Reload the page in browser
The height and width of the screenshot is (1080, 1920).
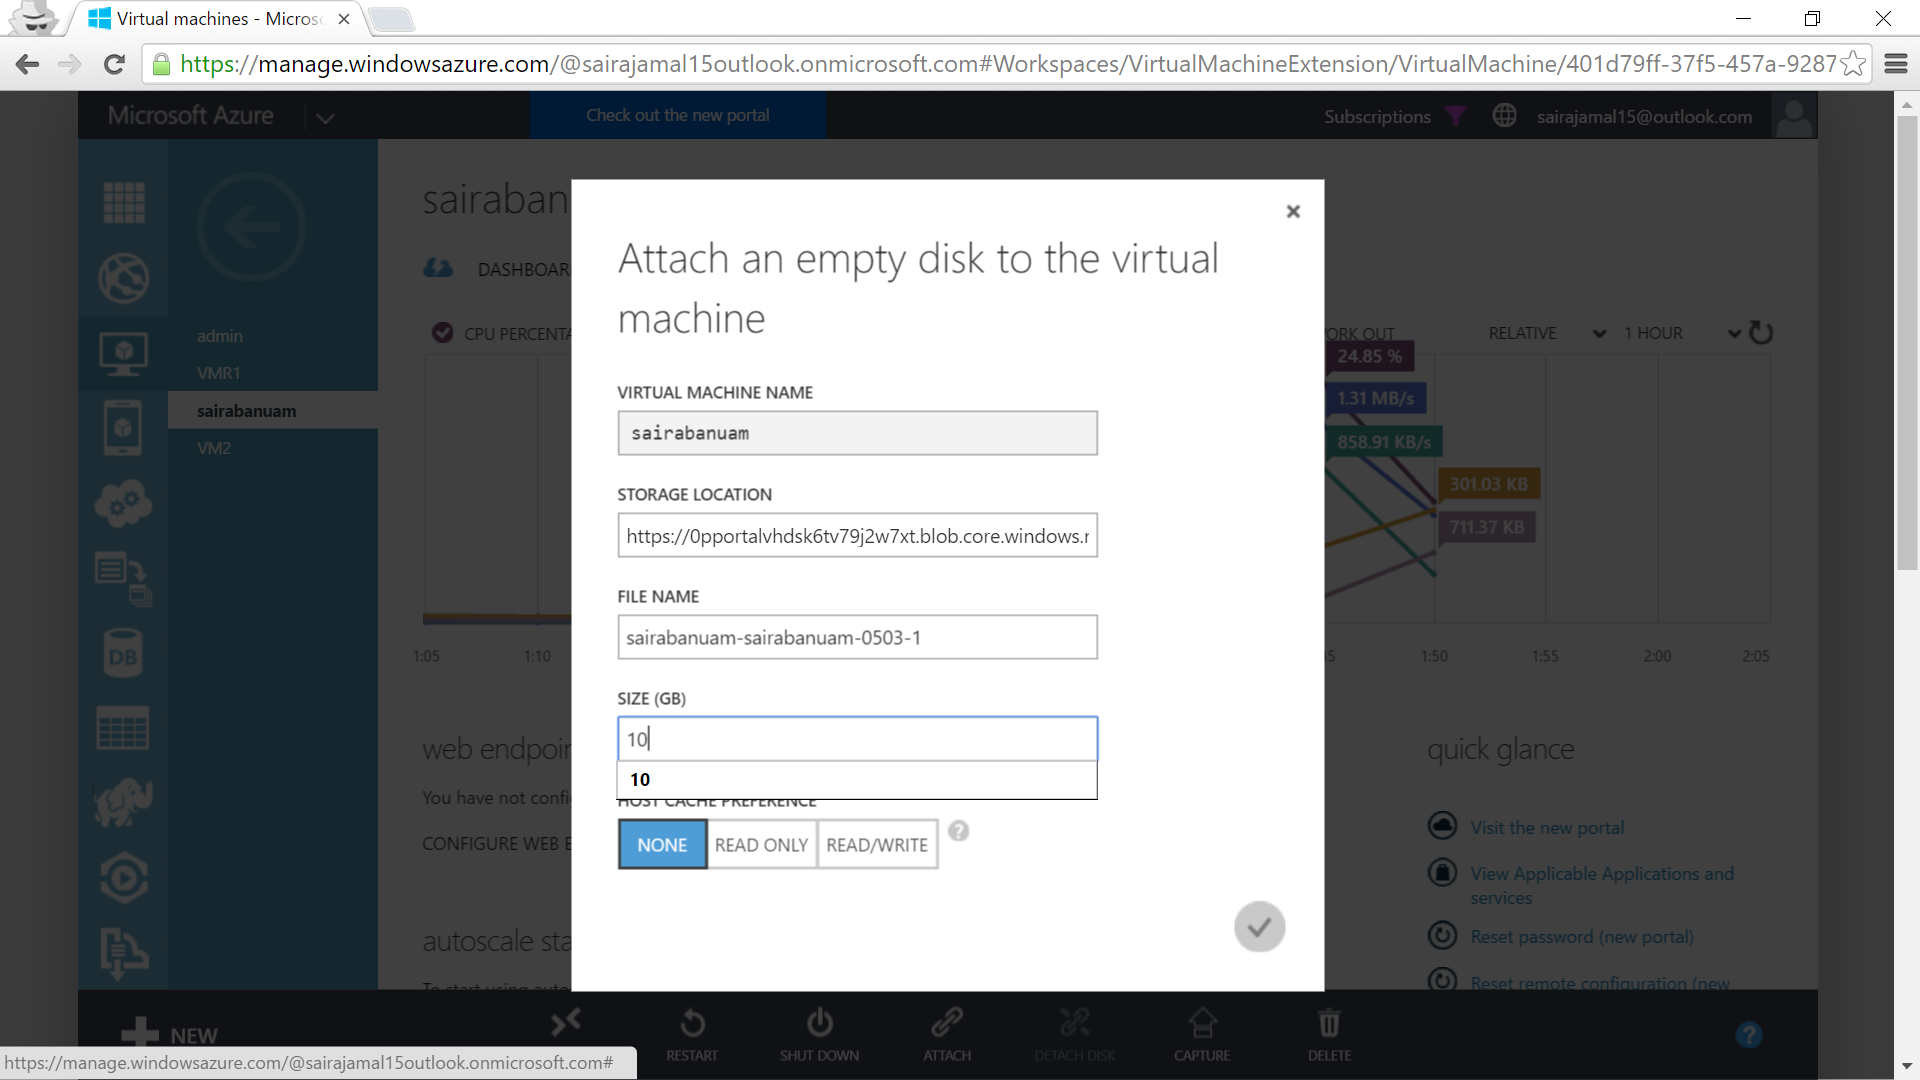point(114,64)
